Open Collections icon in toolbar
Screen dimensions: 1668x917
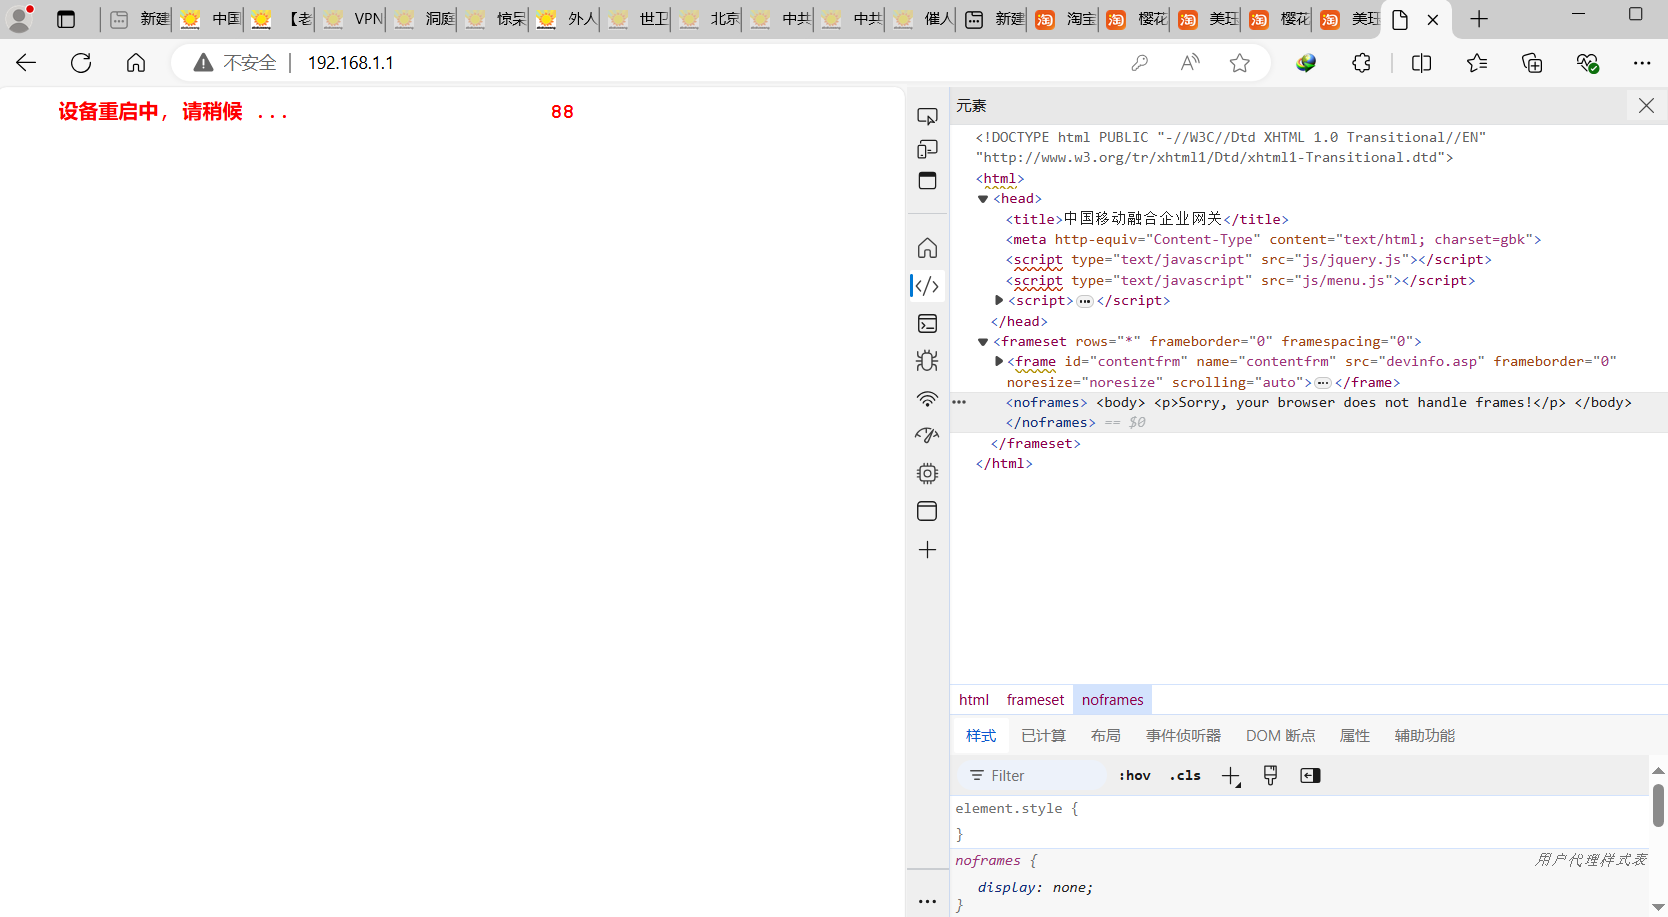coord(1532,63)
